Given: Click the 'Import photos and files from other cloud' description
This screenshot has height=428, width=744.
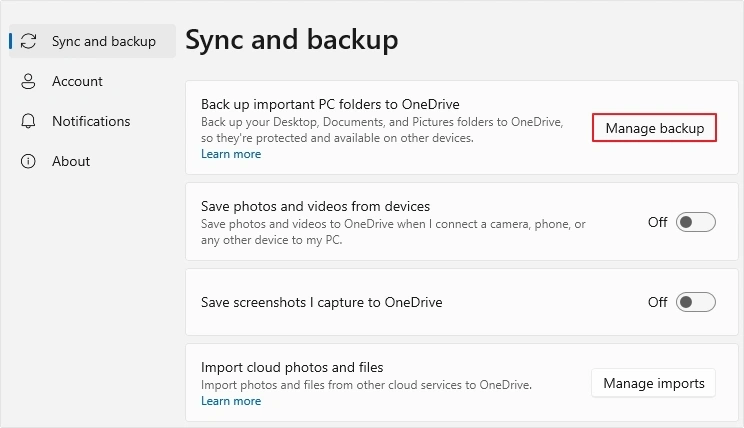Looking at the screenshot, I should [x=366, y=385].
